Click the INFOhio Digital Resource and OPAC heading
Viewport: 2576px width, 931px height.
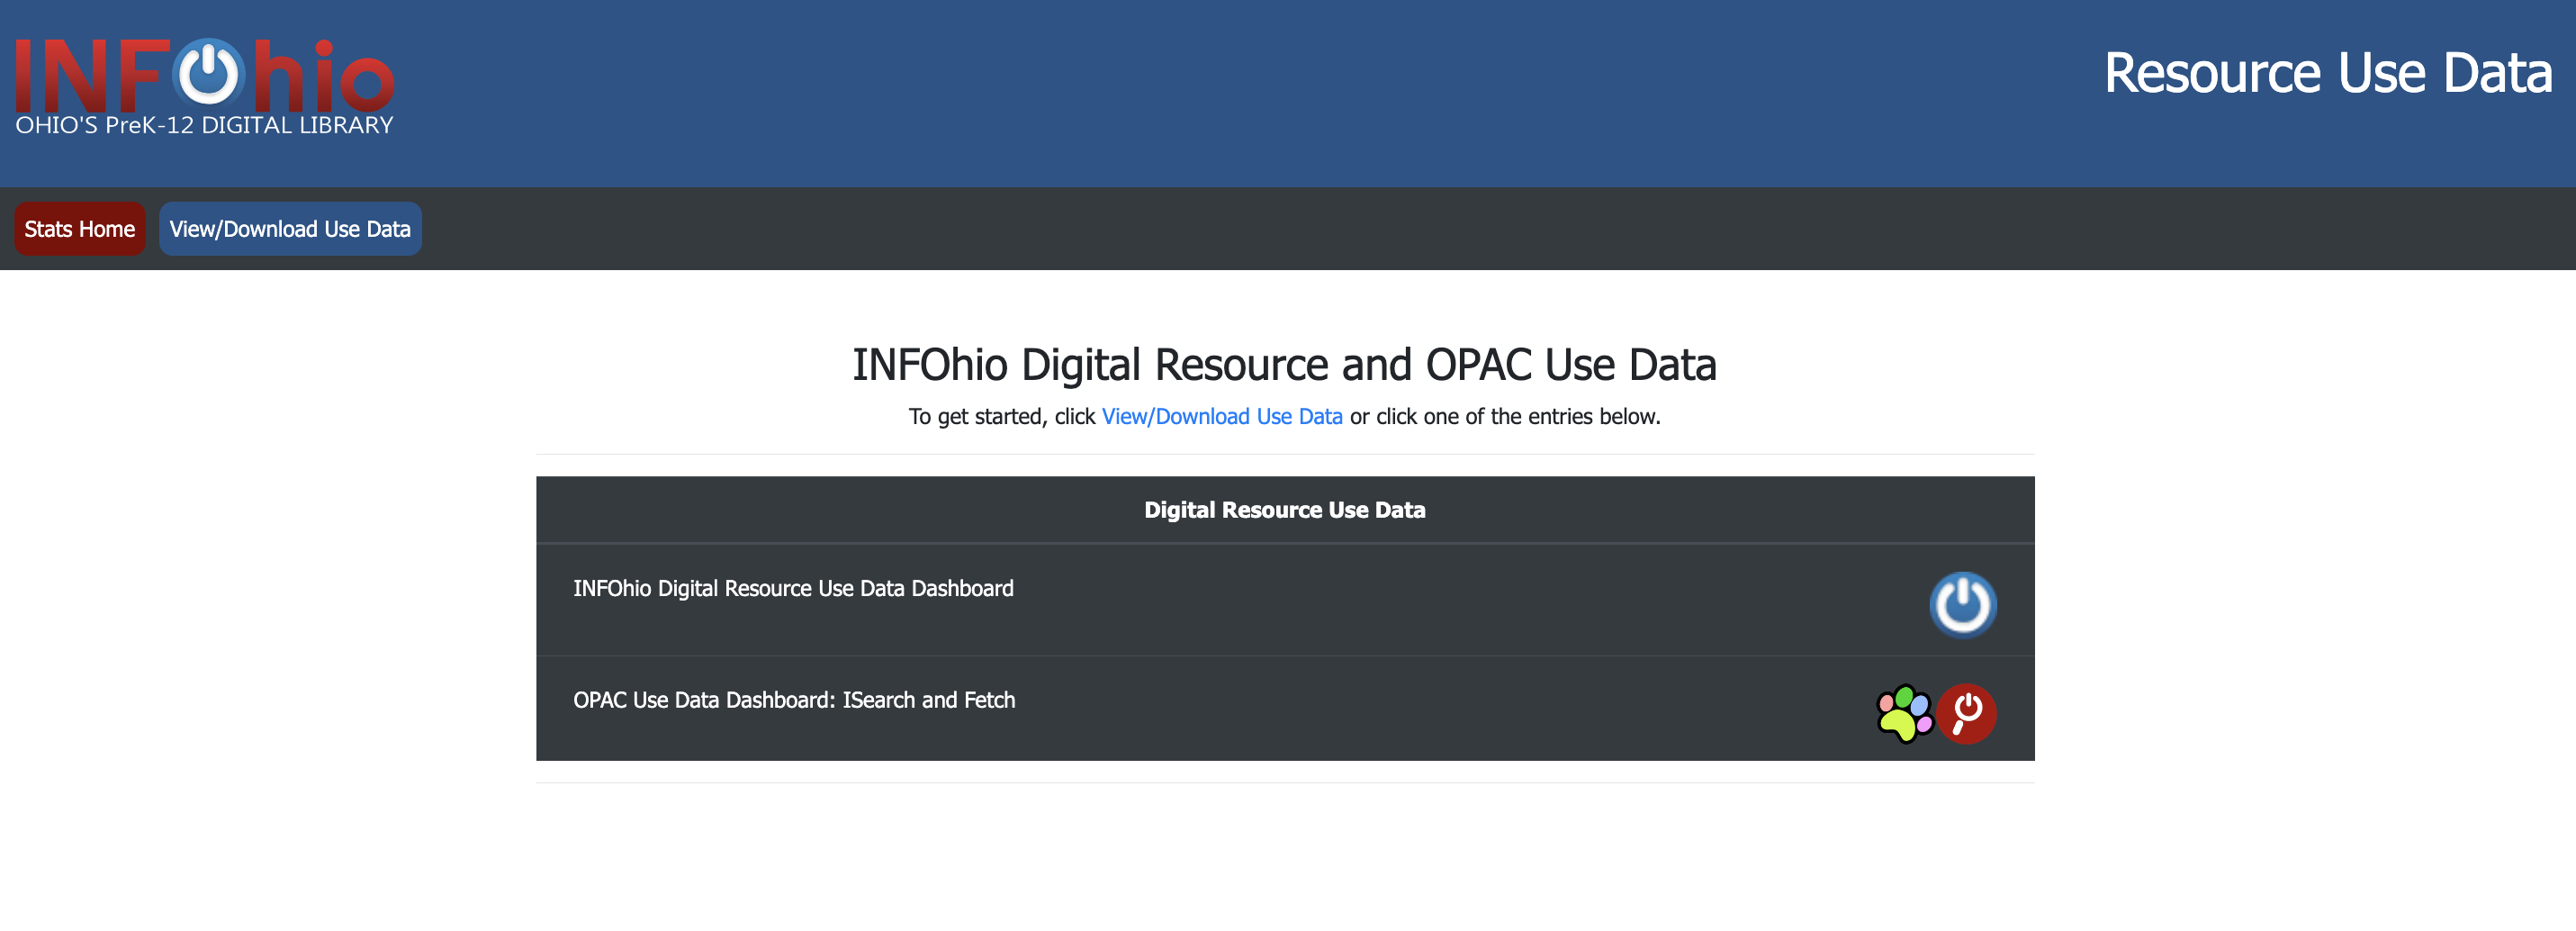(1285, 365)
